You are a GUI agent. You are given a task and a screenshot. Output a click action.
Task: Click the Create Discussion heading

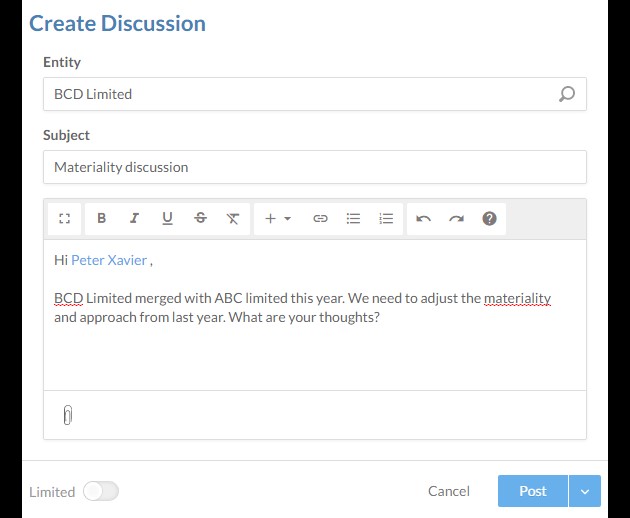[x=117, y=23]
